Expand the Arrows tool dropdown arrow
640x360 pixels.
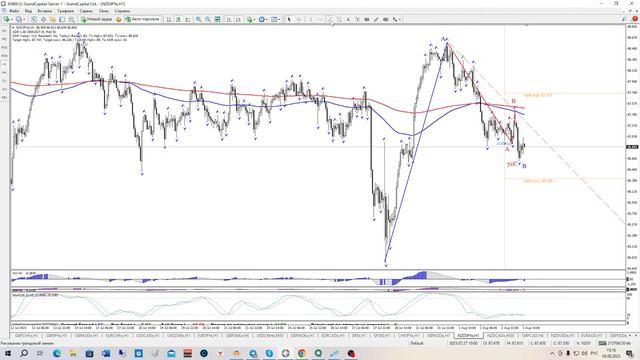399,19
